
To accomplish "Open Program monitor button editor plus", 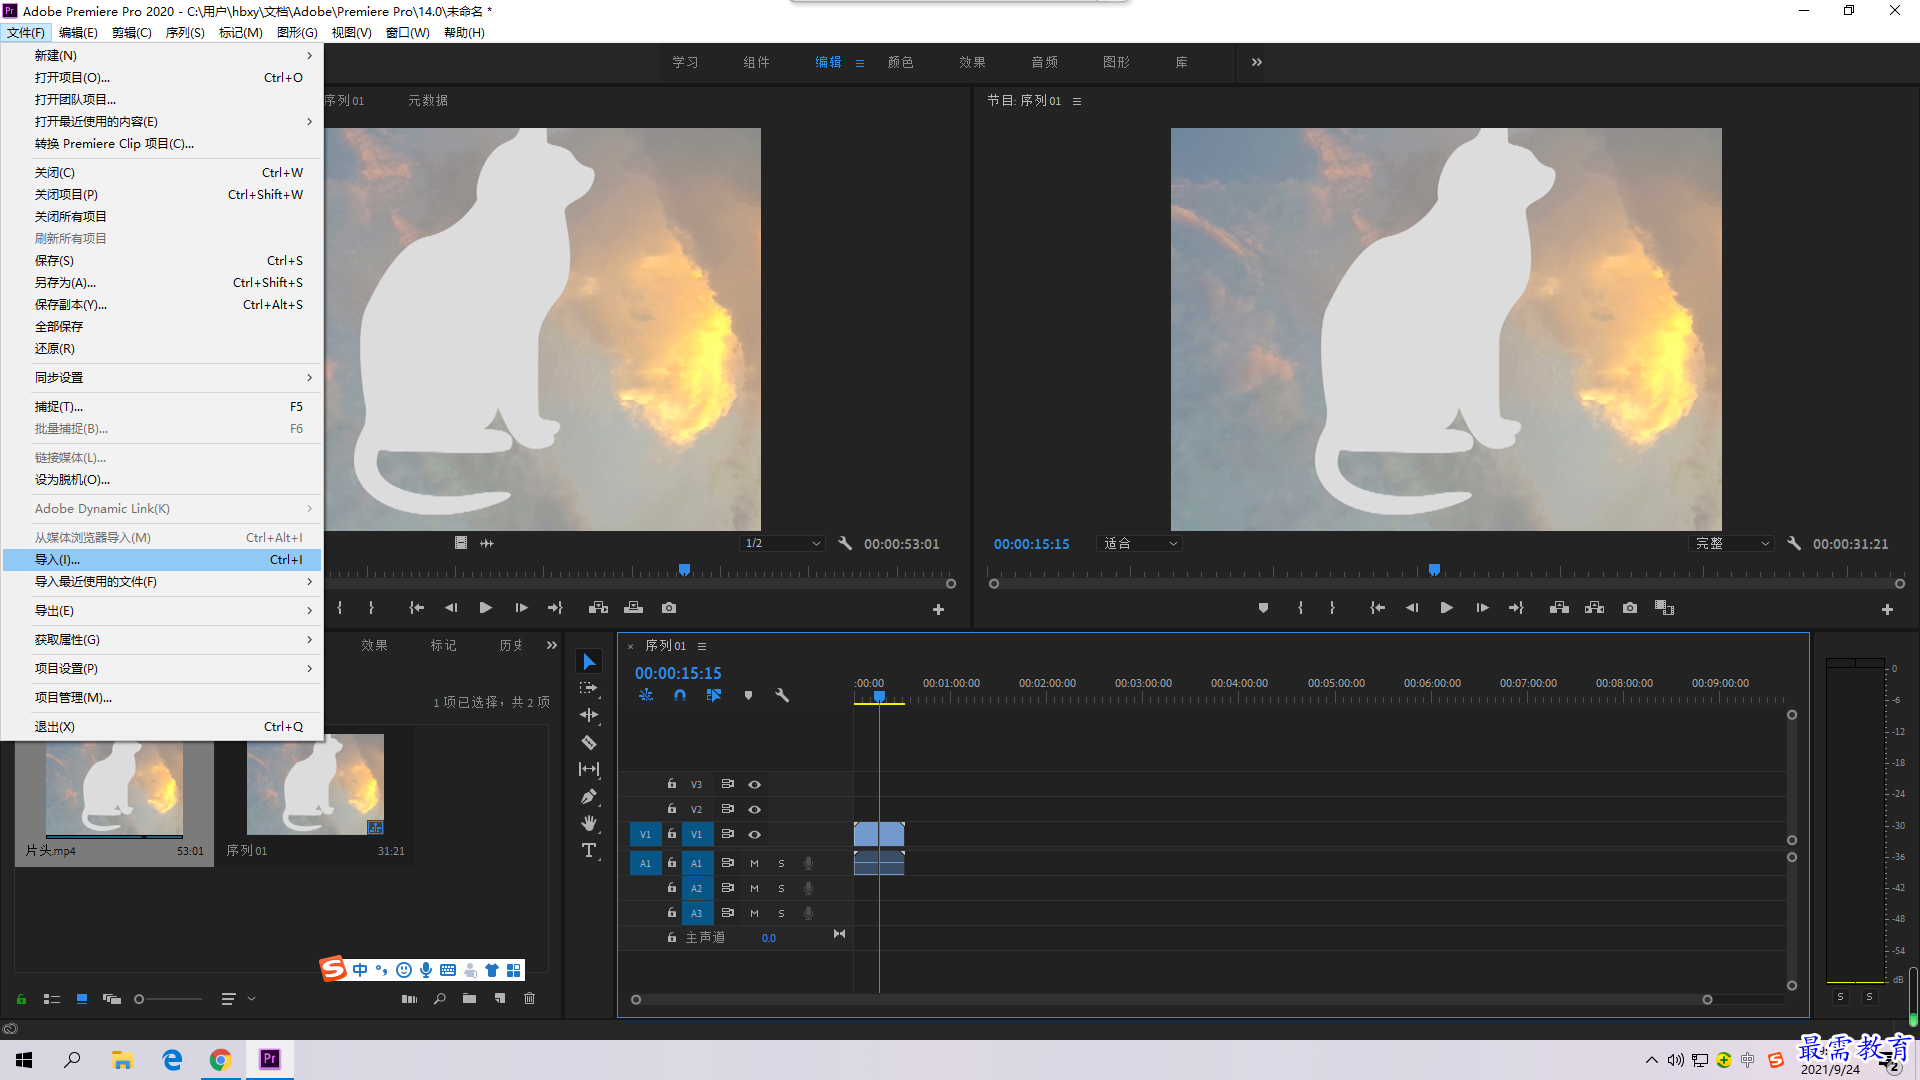I will (x=1887, y=609).
